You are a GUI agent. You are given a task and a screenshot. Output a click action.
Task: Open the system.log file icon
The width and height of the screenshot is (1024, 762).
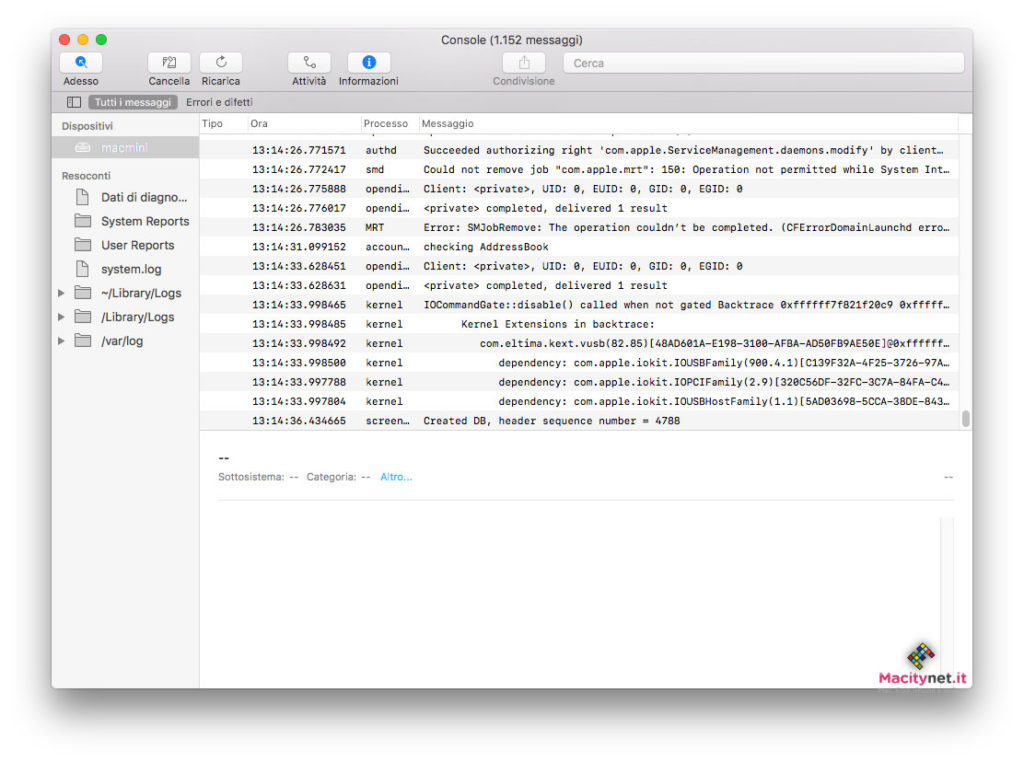pyautogui.click(x=83, y=269)
